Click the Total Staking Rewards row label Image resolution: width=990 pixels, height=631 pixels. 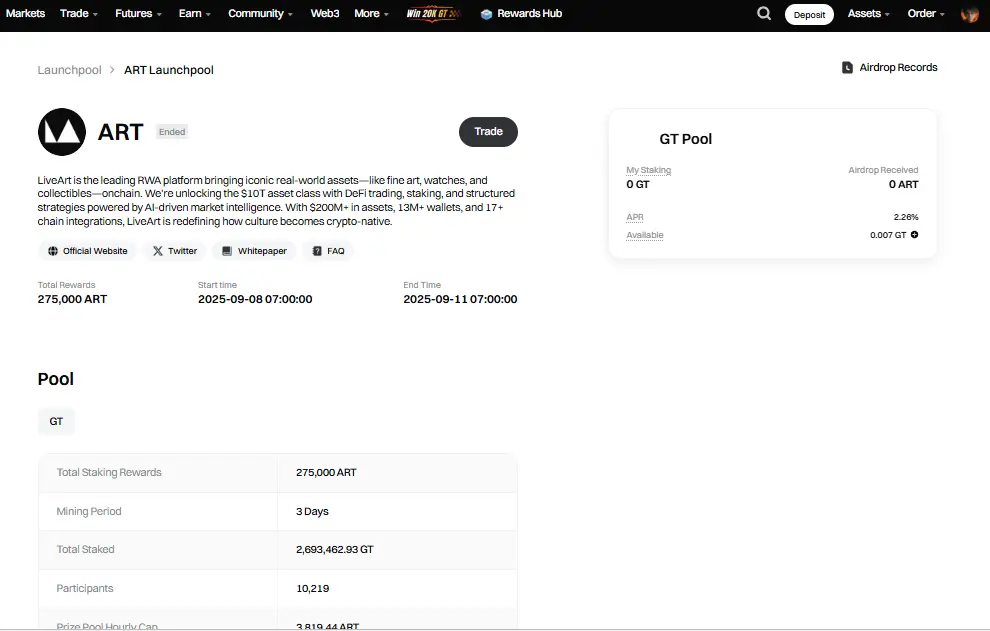(x=109, y=472)
